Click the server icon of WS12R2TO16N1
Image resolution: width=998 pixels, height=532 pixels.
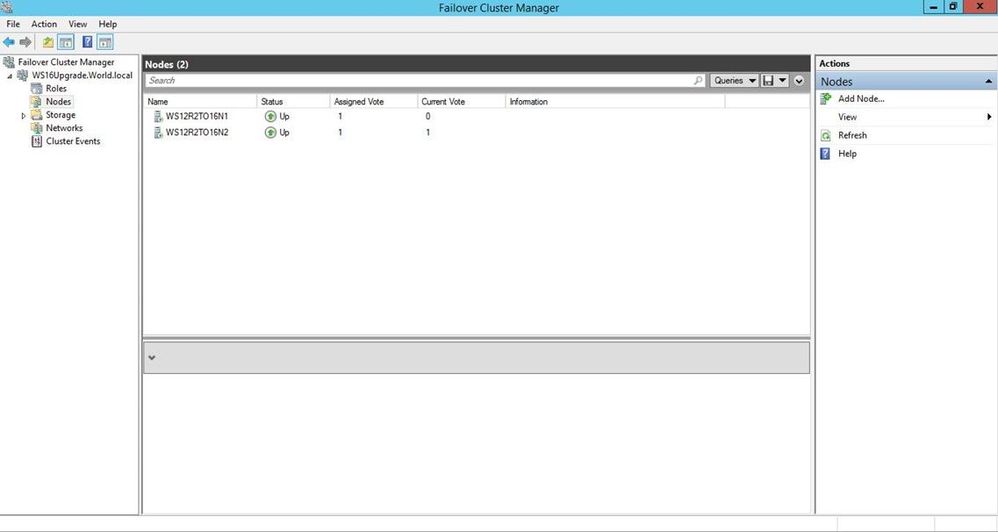pos(158,116)
